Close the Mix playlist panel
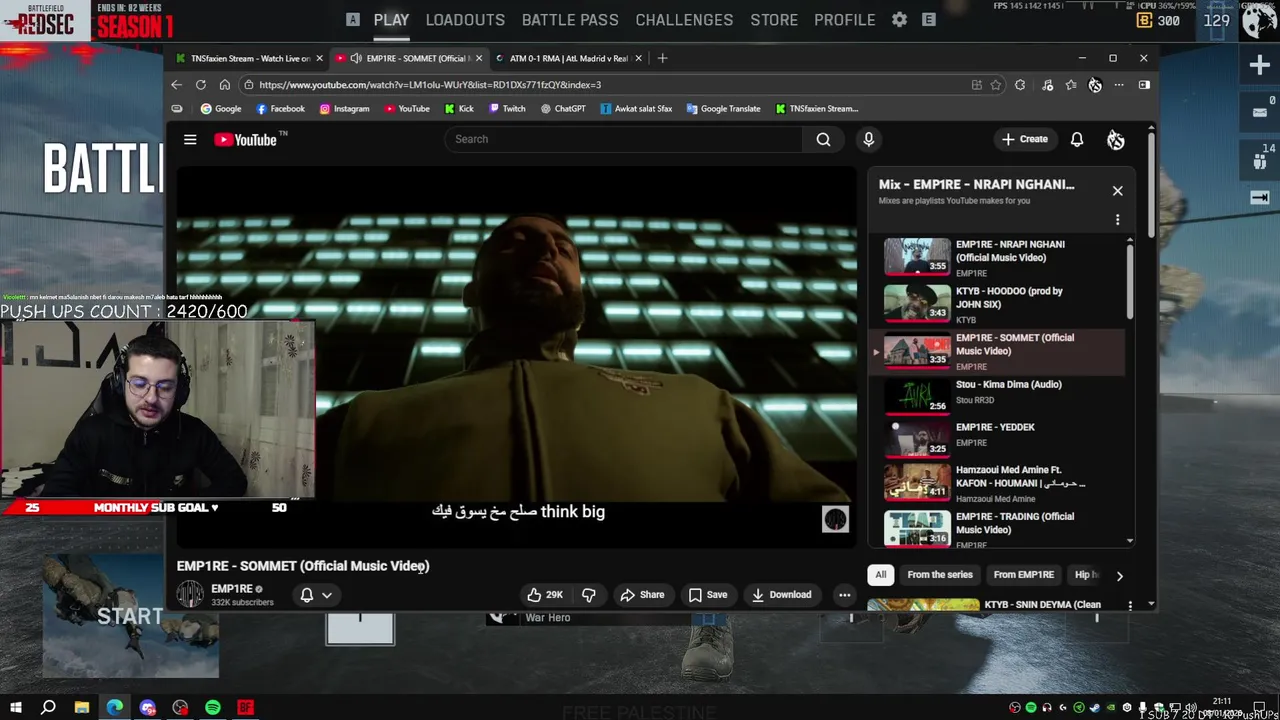Image resolution: width=1280 pixels, height=720 pixels. pyautogui.click(x=1117, y=190)
